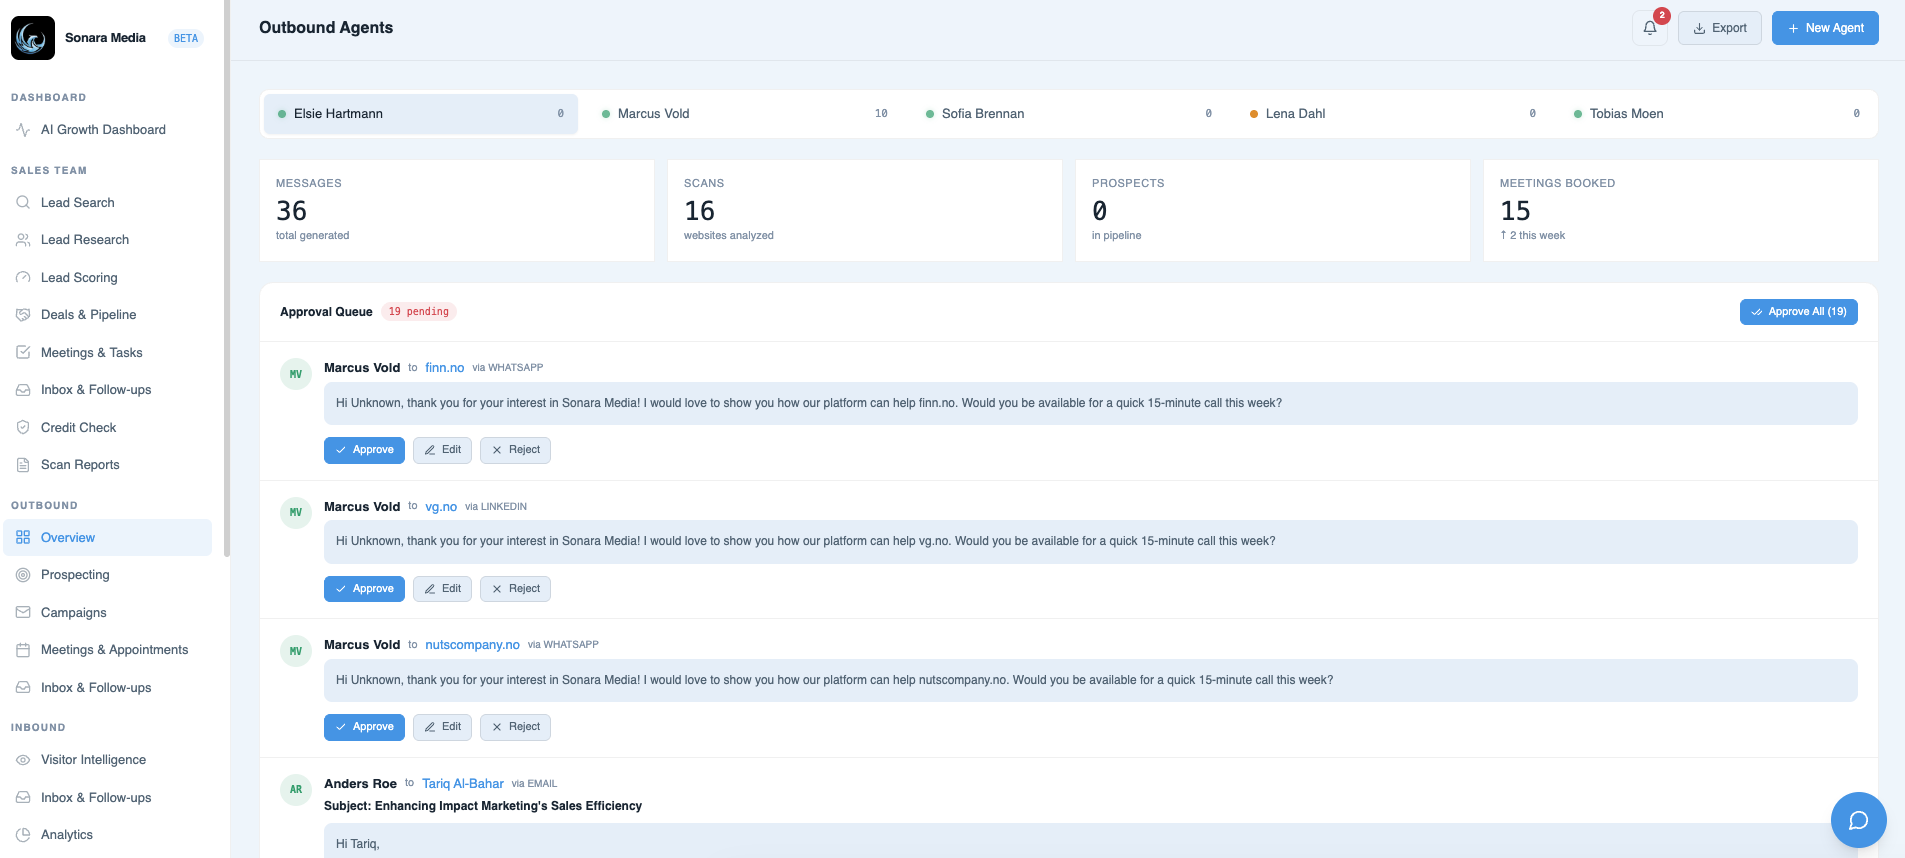Approve the nutscompany.no message
Image resolution: width=1905 pixels, height=858 pixels.
tap(364, 727)
